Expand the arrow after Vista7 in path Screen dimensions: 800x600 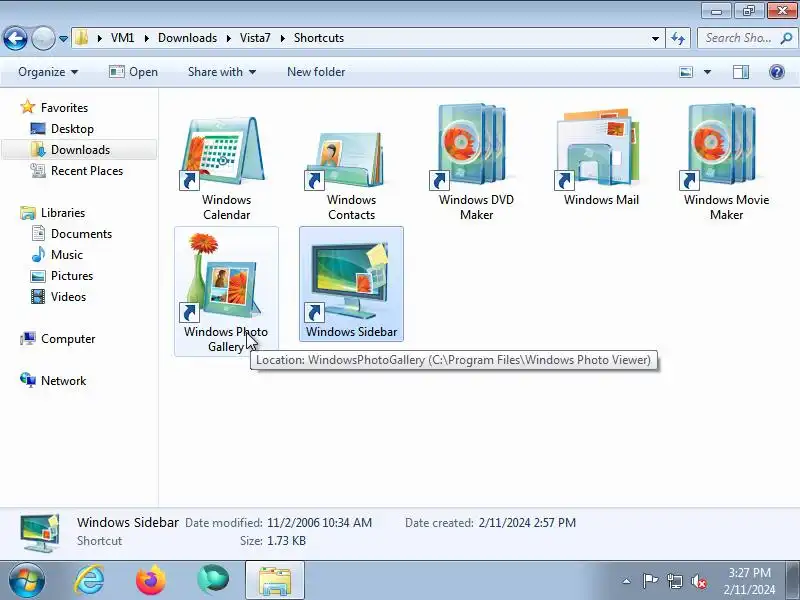283,38
